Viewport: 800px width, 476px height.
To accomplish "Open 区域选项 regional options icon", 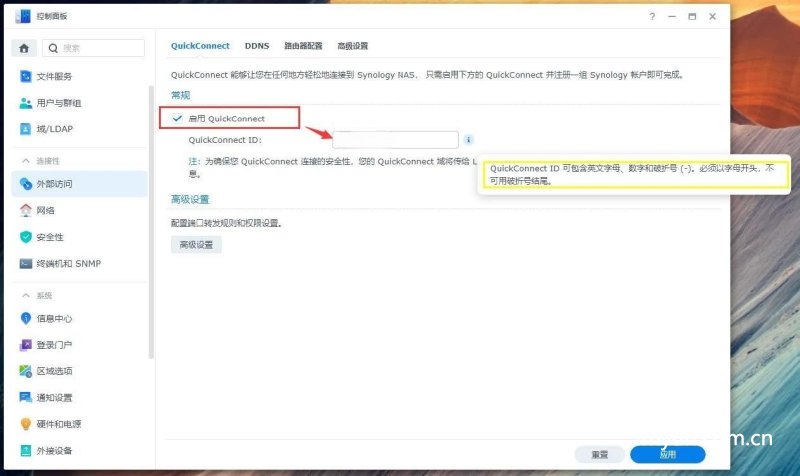I will (26, 371).
